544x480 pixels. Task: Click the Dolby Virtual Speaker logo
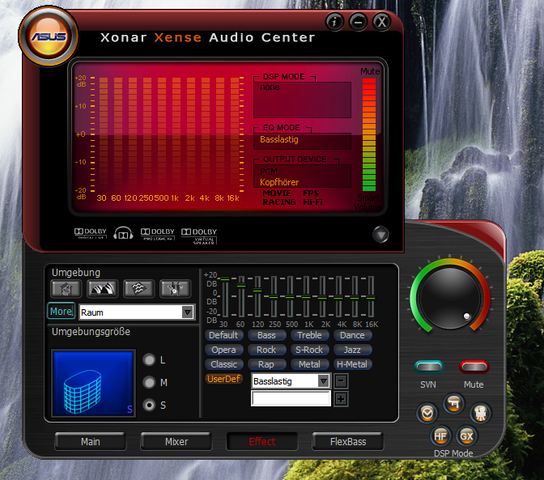coord(199,236)
